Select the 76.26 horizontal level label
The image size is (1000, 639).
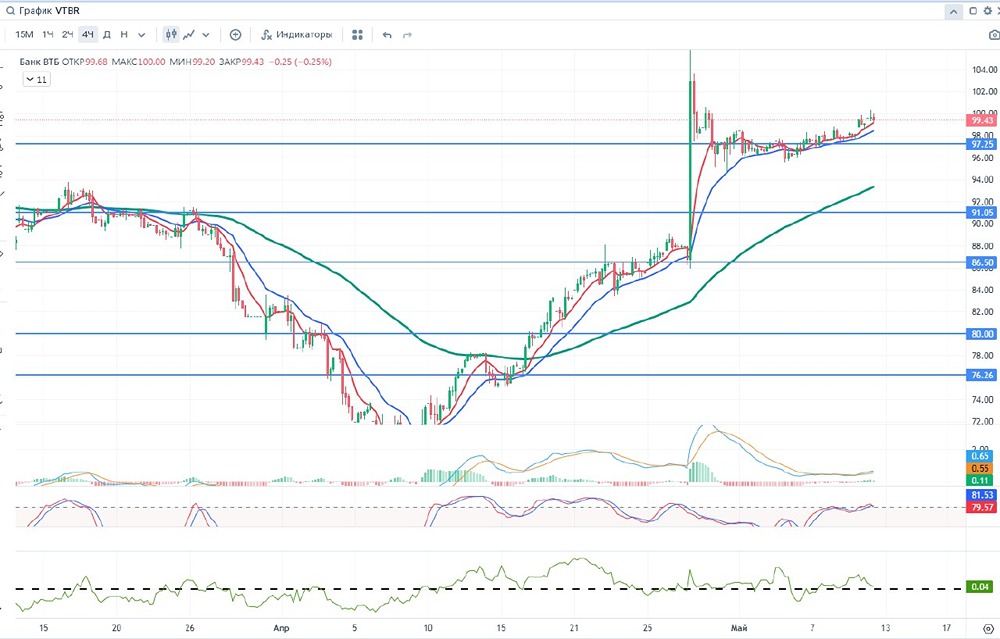click(982, 375)
